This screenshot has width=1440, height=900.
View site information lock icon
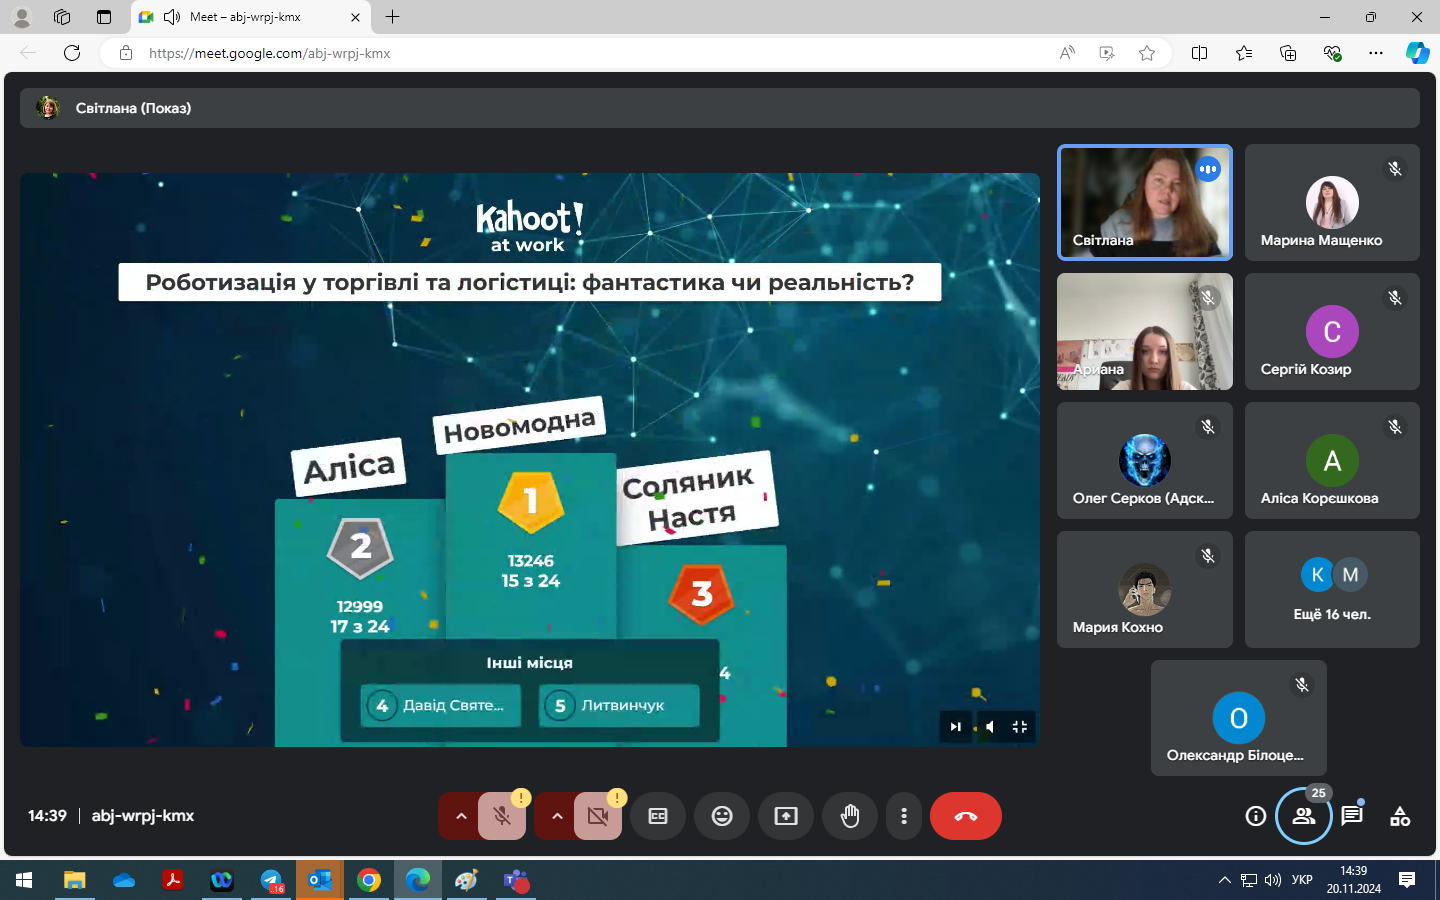(x=126, y=53)
